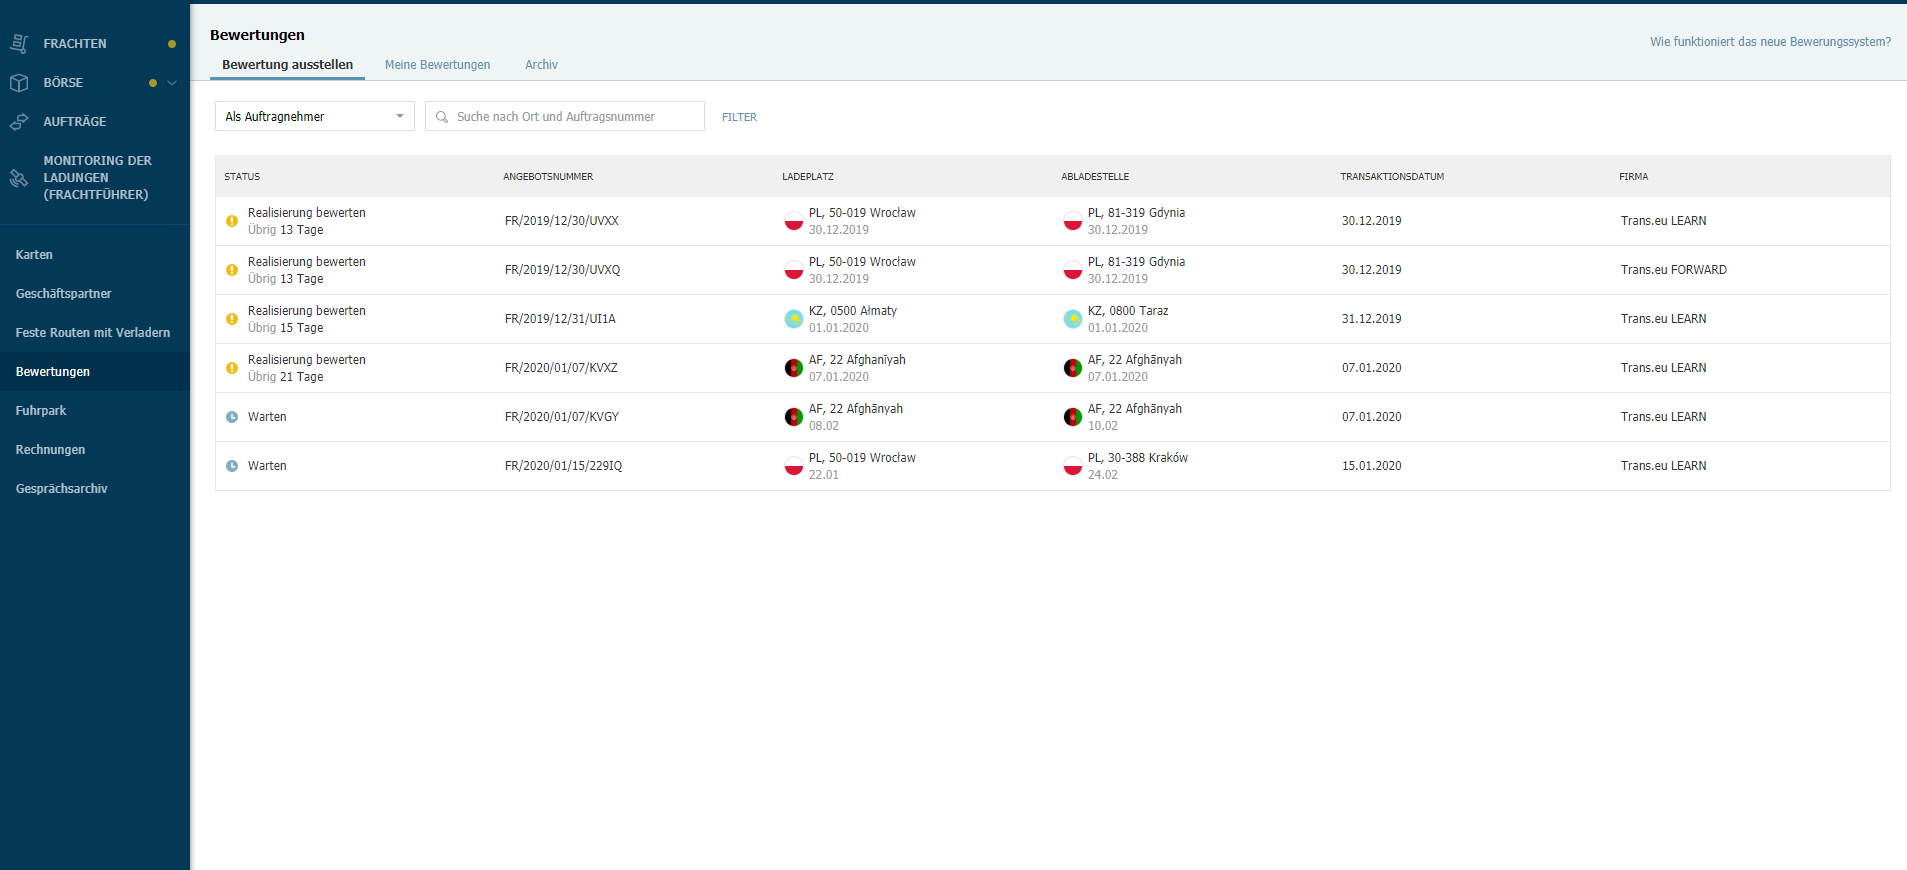The width and height of the screenshot is (1907, 870).
Task: Click warning icon for FR/2019/12/30/UVXQ
Action: [232, 270]
